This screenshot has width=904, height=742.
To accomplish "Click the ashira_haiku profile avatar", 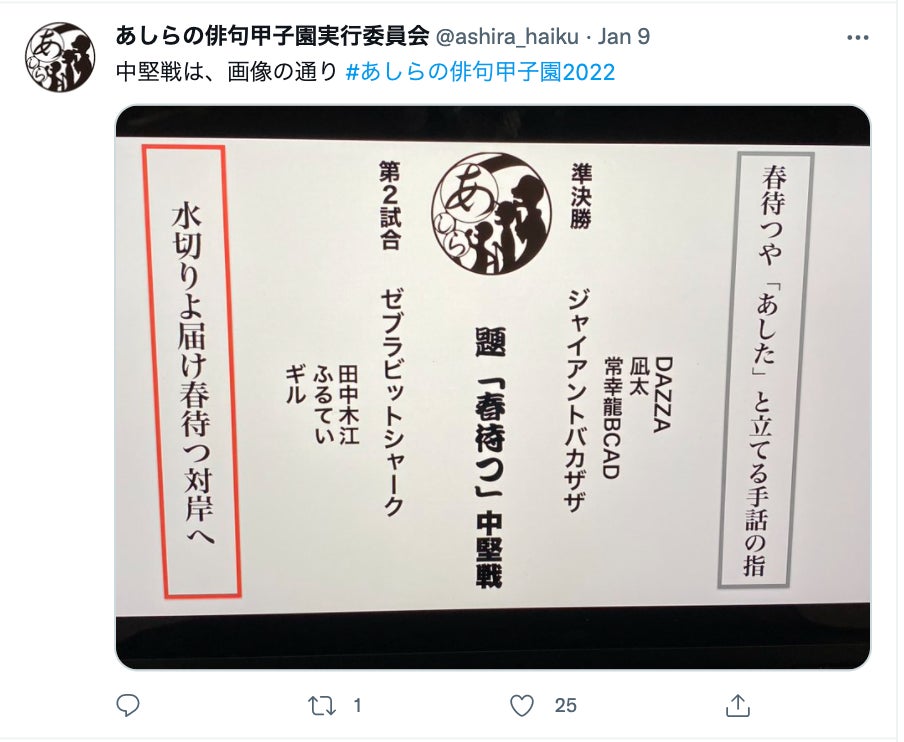I will pyautogui.click(x=60, y=57).
